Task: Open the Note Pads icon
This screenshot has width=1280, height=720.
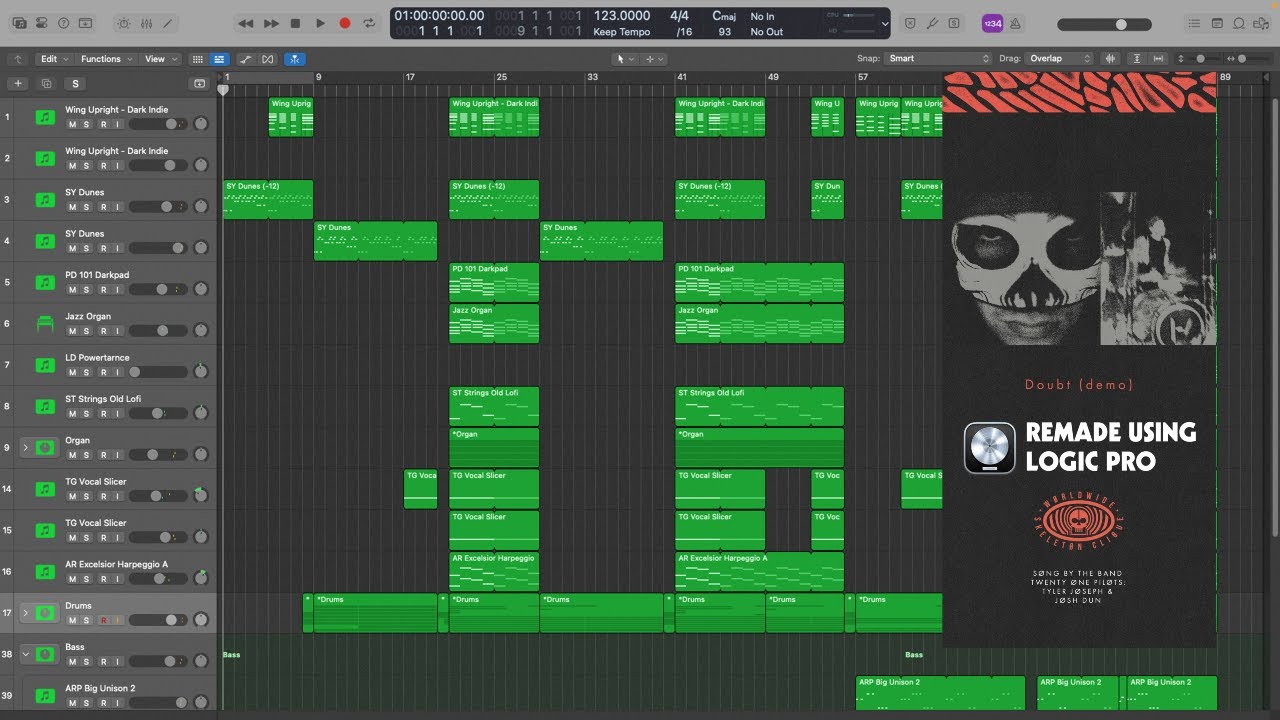Action: tap(1217, 23)
